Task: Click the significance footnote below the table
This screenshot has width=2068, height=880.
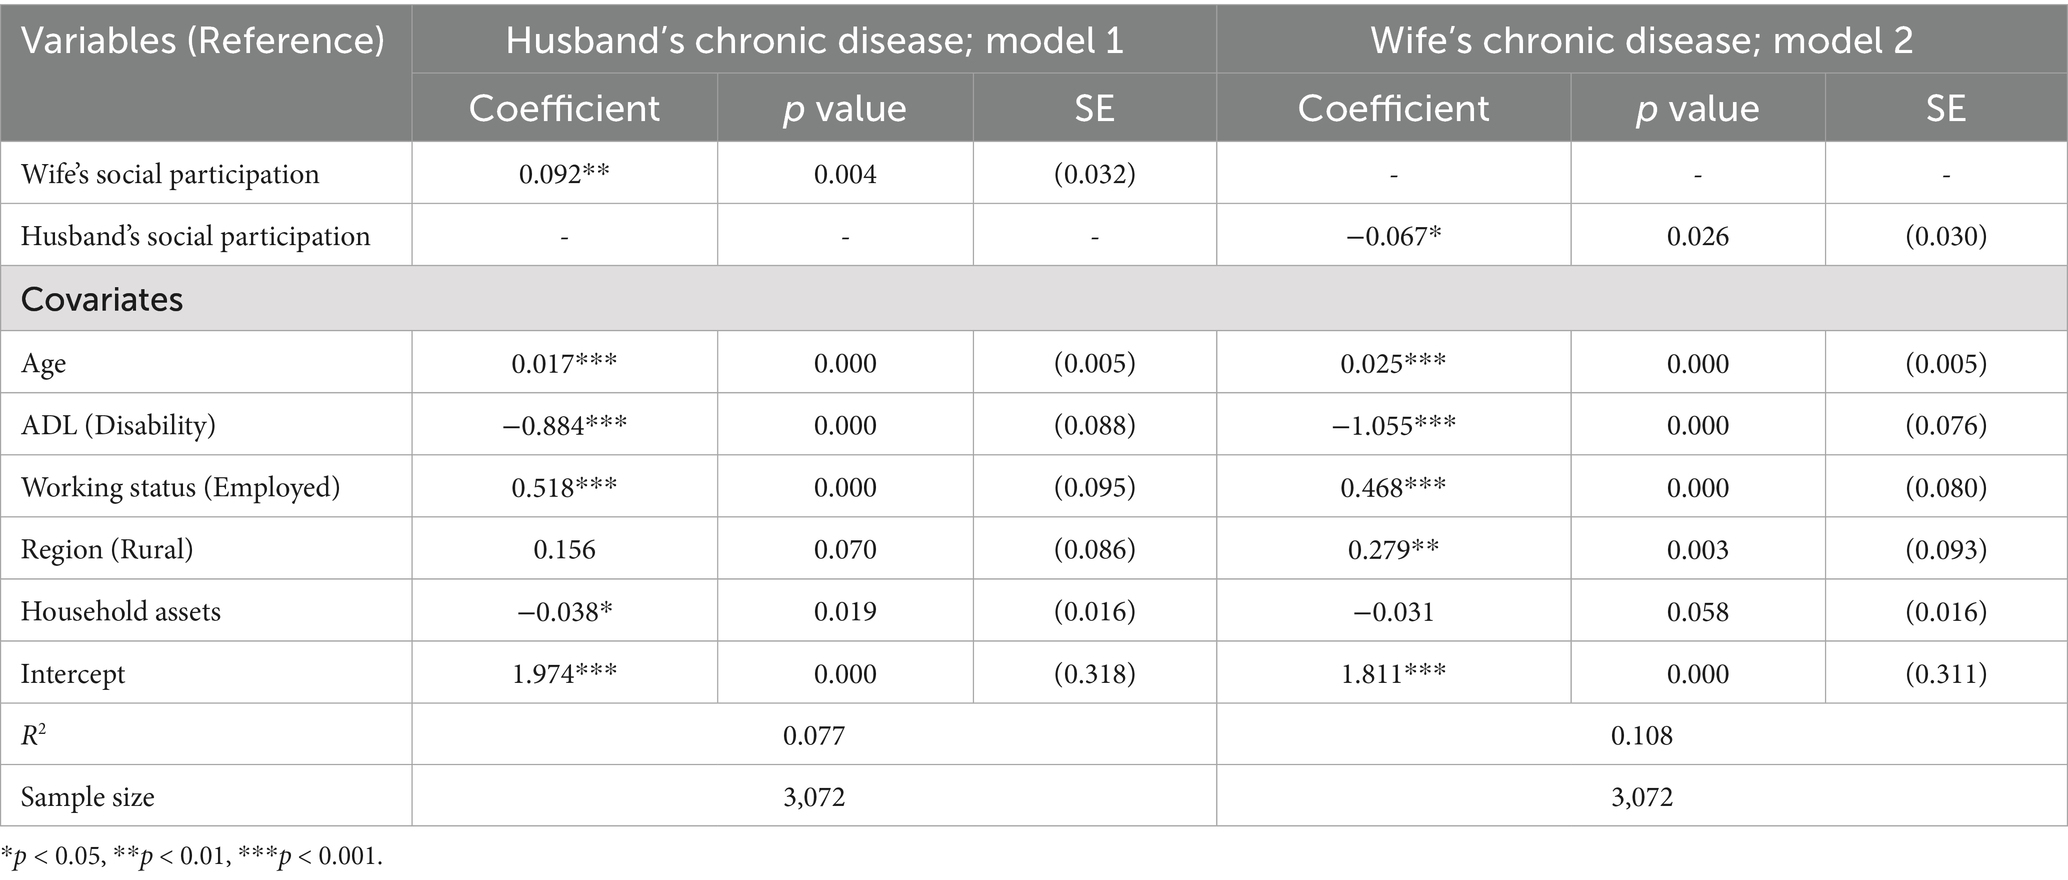Action: tap(192, 857)
